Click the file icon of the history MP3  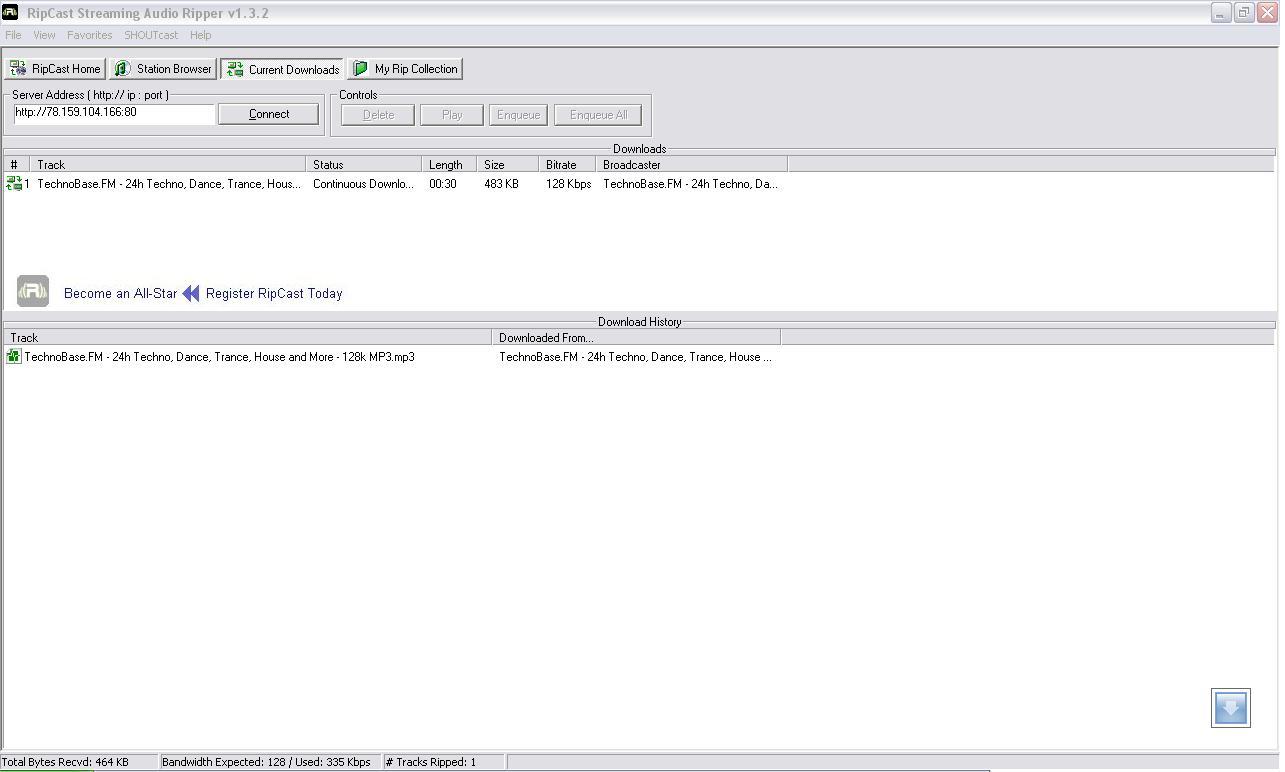[x=13, y=356]
